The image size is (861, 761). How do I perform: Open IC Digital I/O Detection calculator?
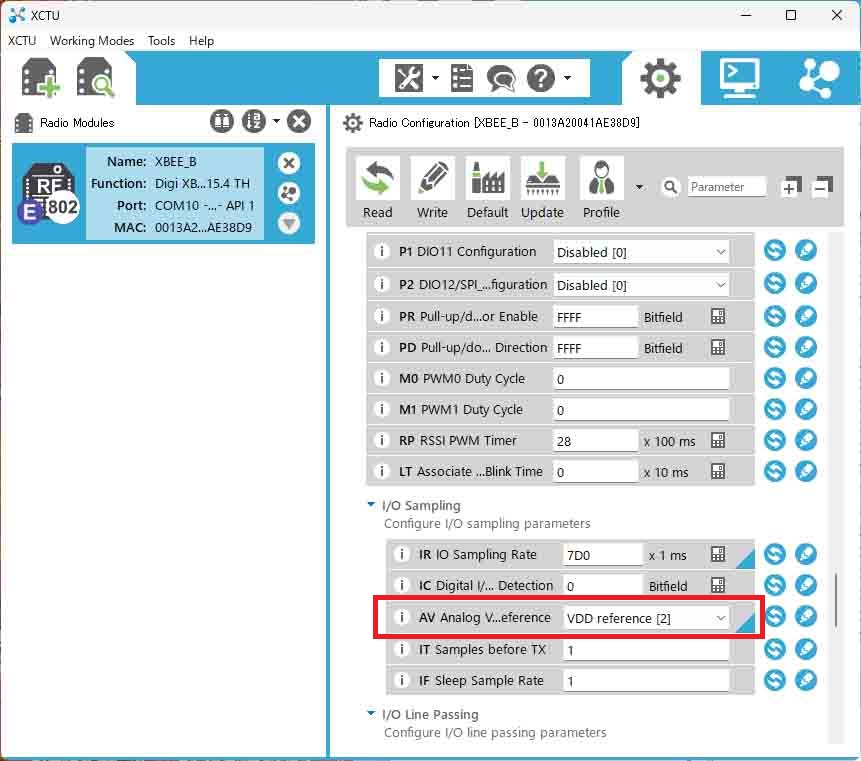click(718, 585)
